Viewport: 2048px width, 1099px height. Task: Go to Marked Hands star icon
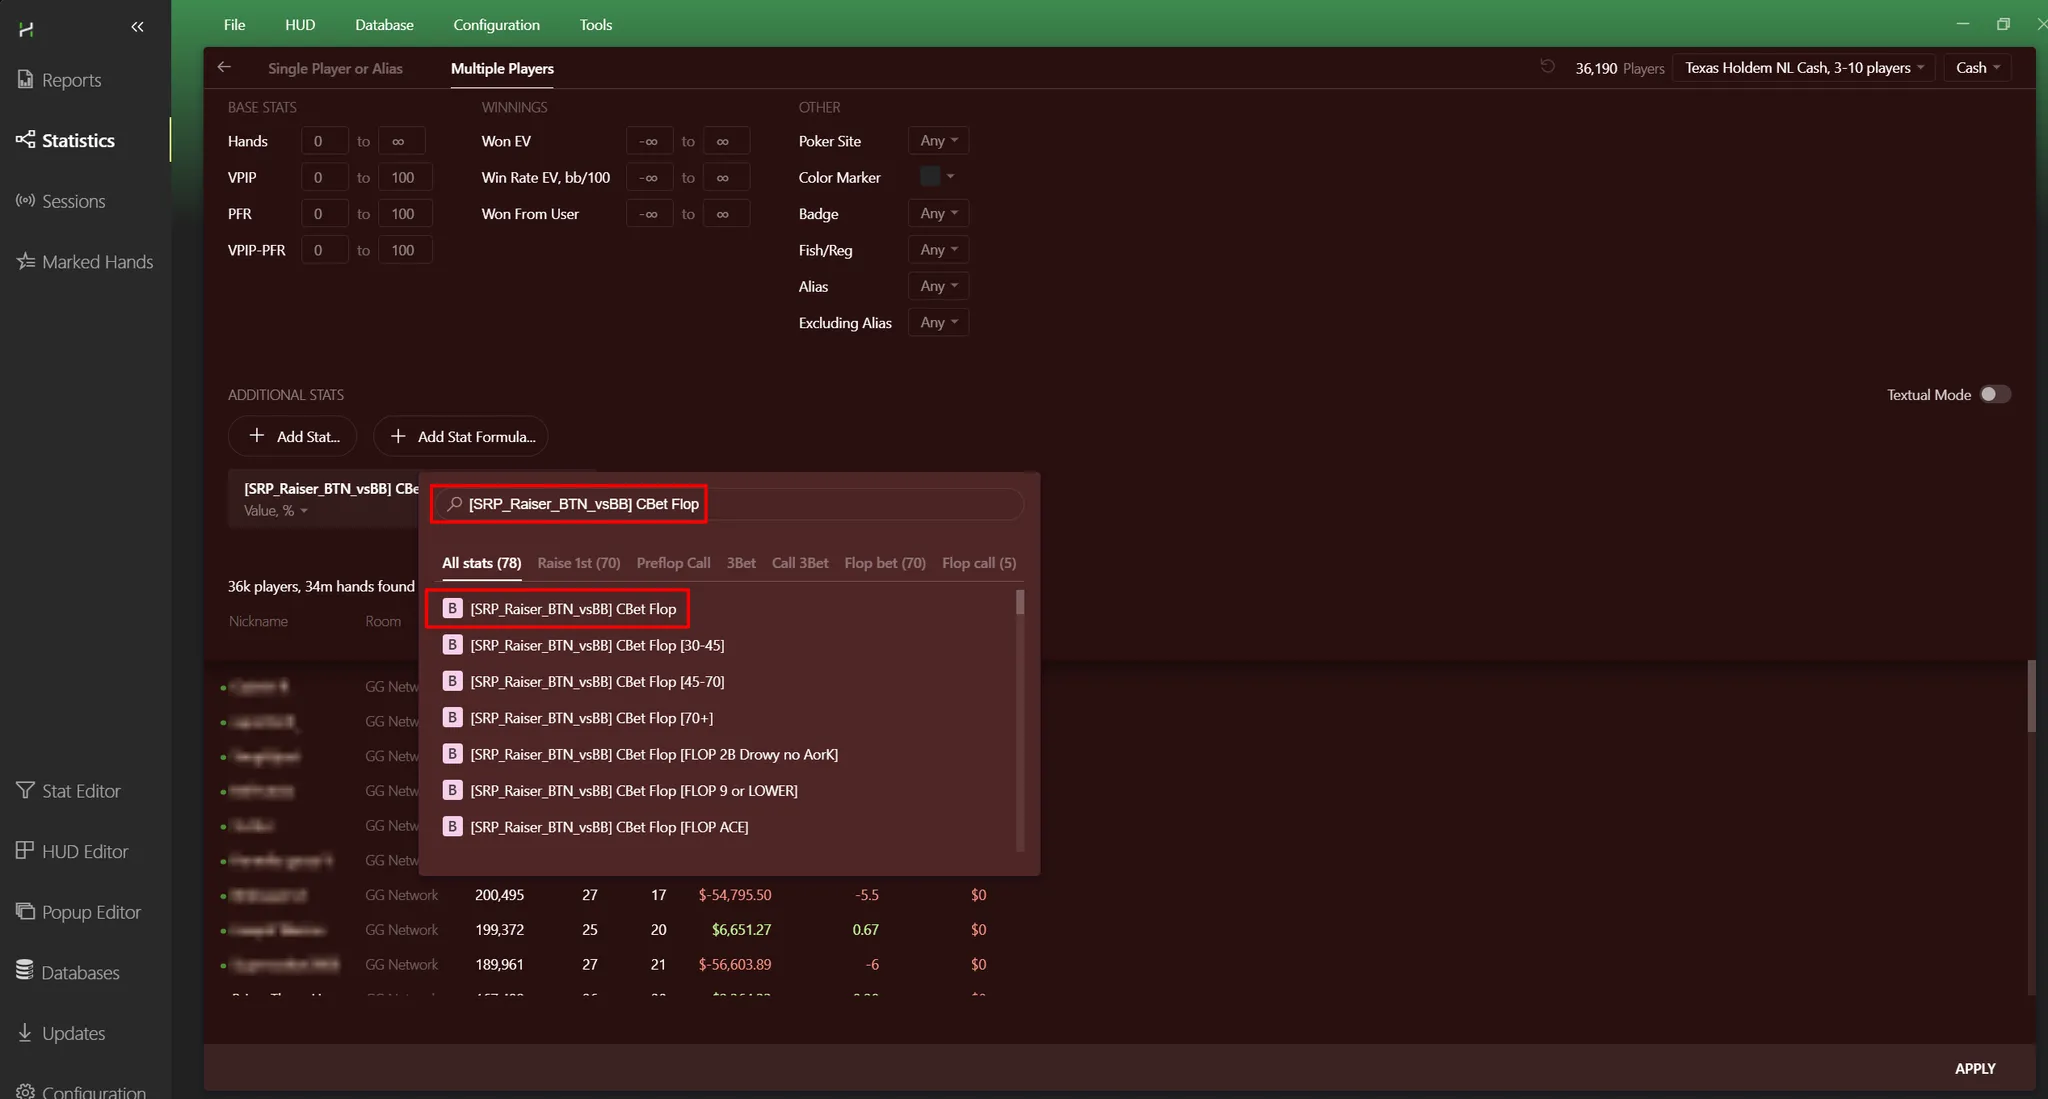coord(26,261)
